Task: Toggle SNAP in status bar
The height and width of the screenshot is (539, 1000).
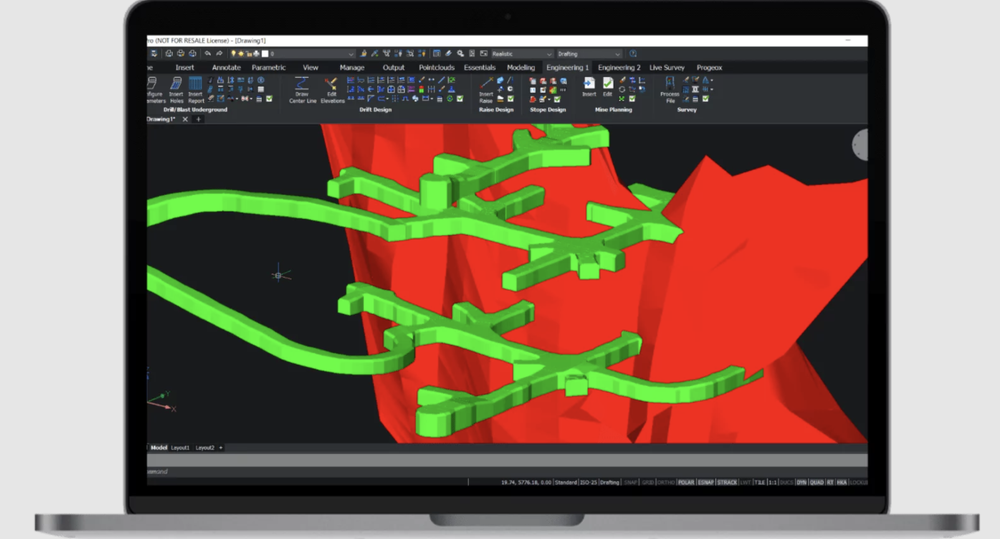Action: (630, 482)
